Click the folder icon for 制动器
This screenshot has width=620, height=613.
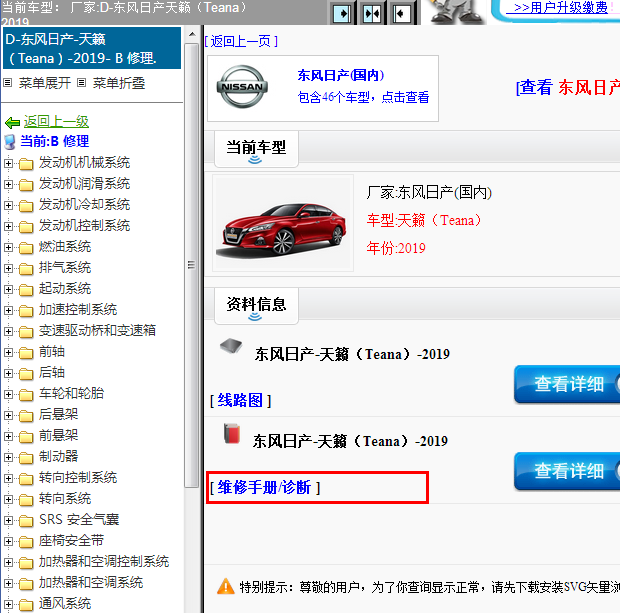(x=26, y=457)
